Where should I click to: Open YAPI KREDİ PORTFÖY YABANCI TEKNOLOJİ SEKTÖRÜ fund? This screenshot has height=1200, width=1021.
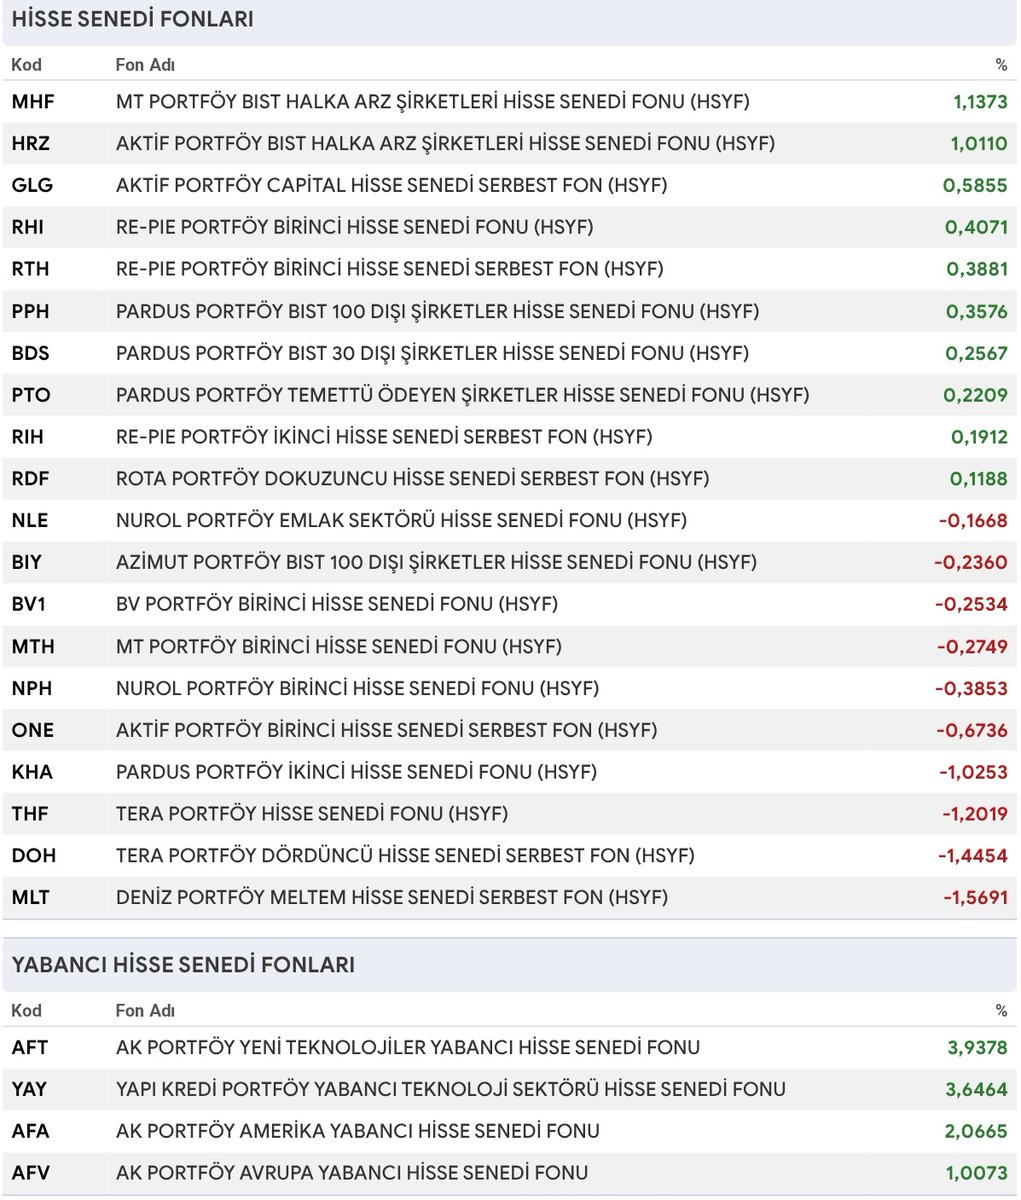click(451, 1091)
